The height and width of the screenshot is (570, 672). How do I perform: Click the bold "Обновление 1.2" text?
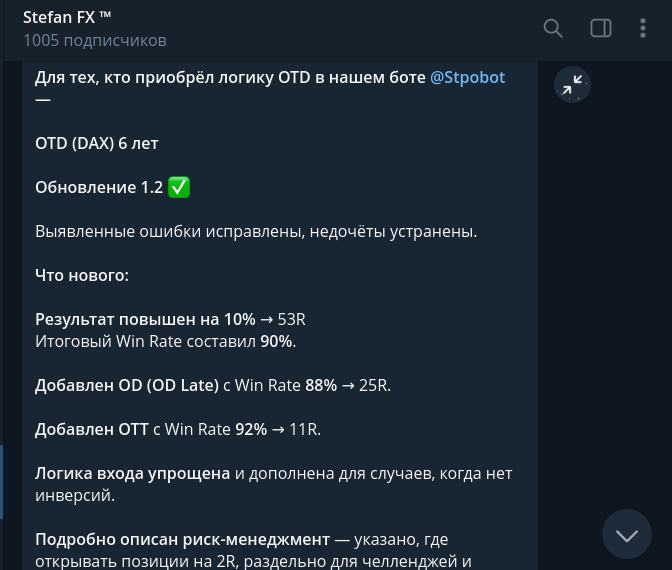pos(98,187)
